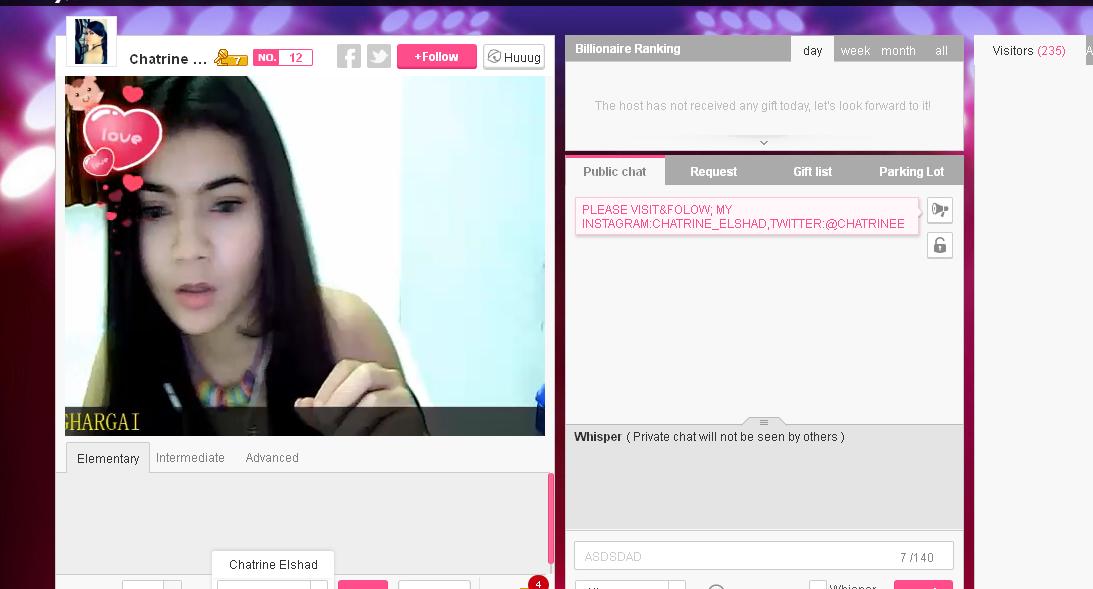Click the chat/whisper divider handle
Viewport: 1093px width, 589px height.
(764, 422)
